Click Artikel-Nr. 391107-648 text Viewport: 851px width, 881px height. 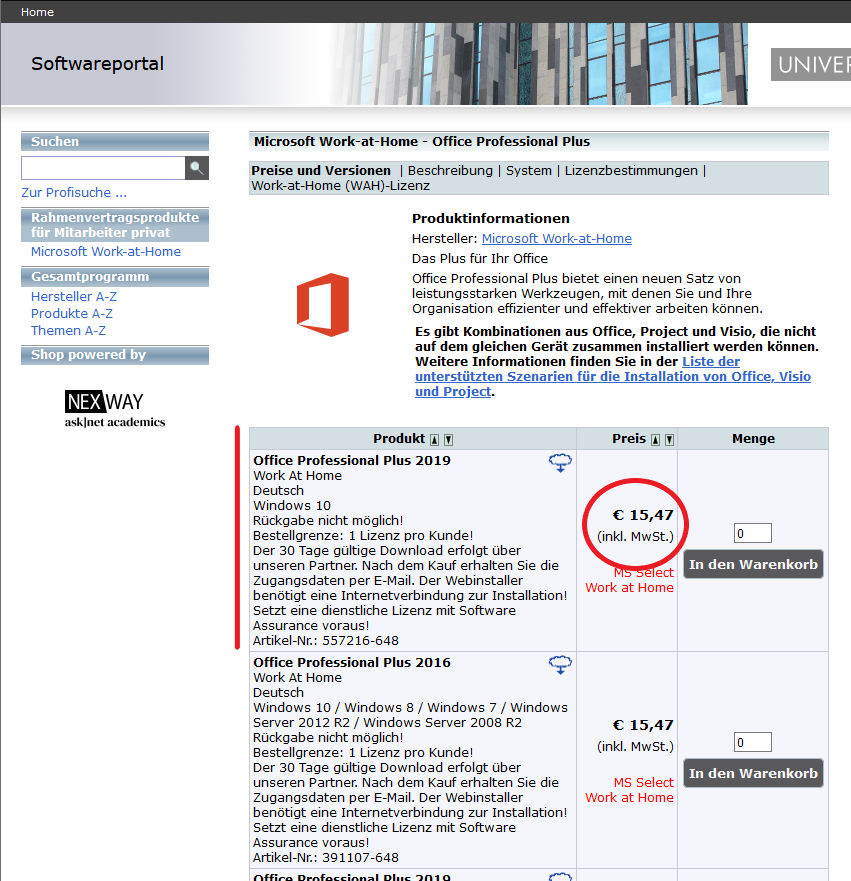pos(326,858)
